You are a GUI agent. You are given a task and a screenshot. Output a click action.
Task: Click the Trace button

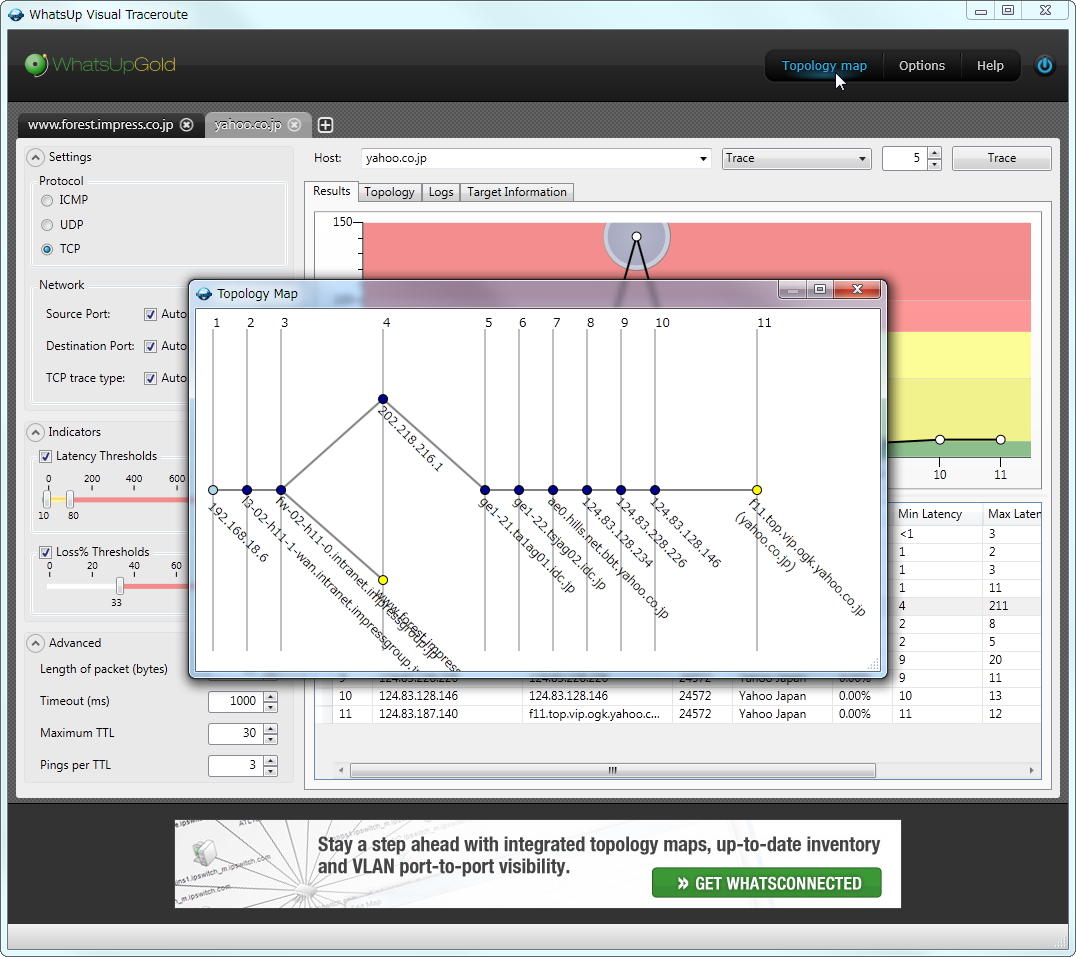1001,158
